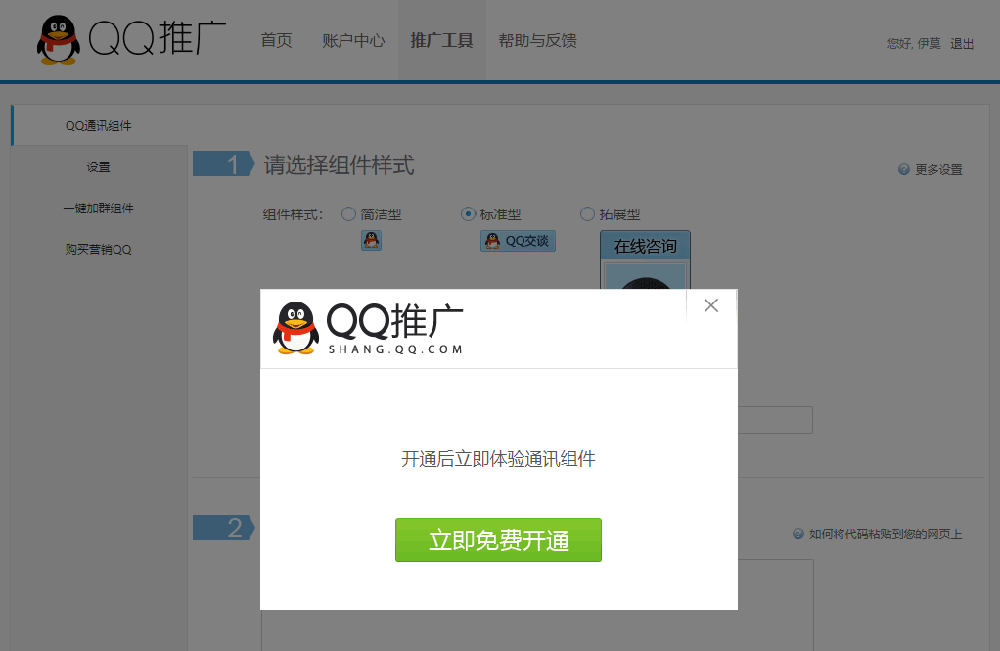Select the 简洁型 component style
The image size is (1000, 651).
[x=347, y=214]
